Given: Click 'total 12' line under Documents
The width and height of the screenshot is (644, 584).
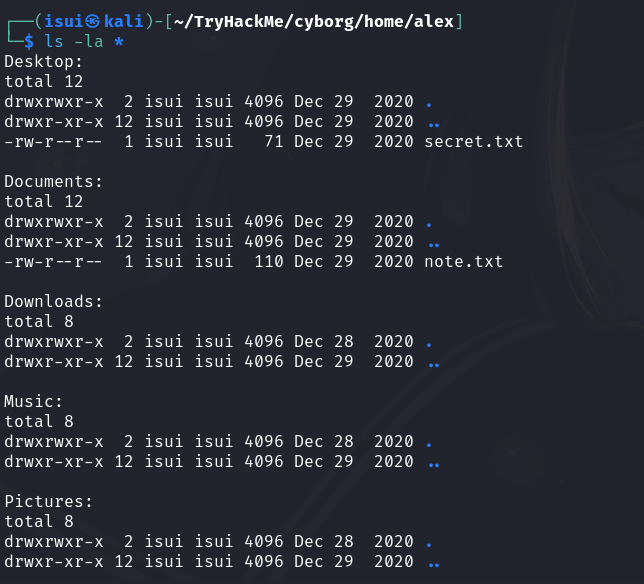Looking at the screenshot, I should tap(44, 202).
